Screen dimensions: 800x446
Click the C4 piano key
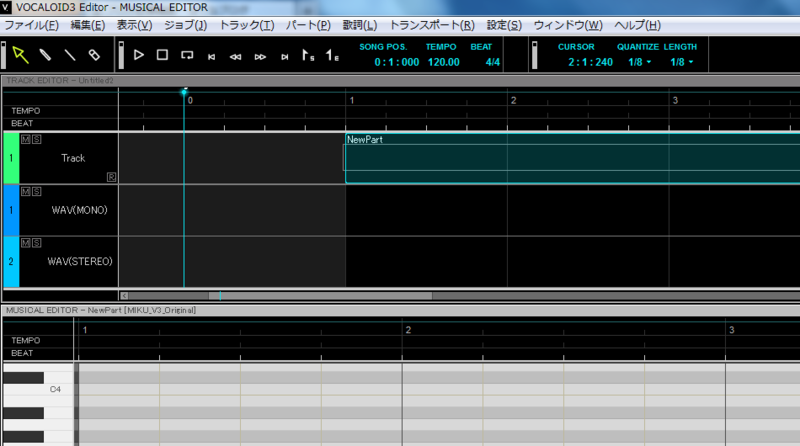(38, 389)
